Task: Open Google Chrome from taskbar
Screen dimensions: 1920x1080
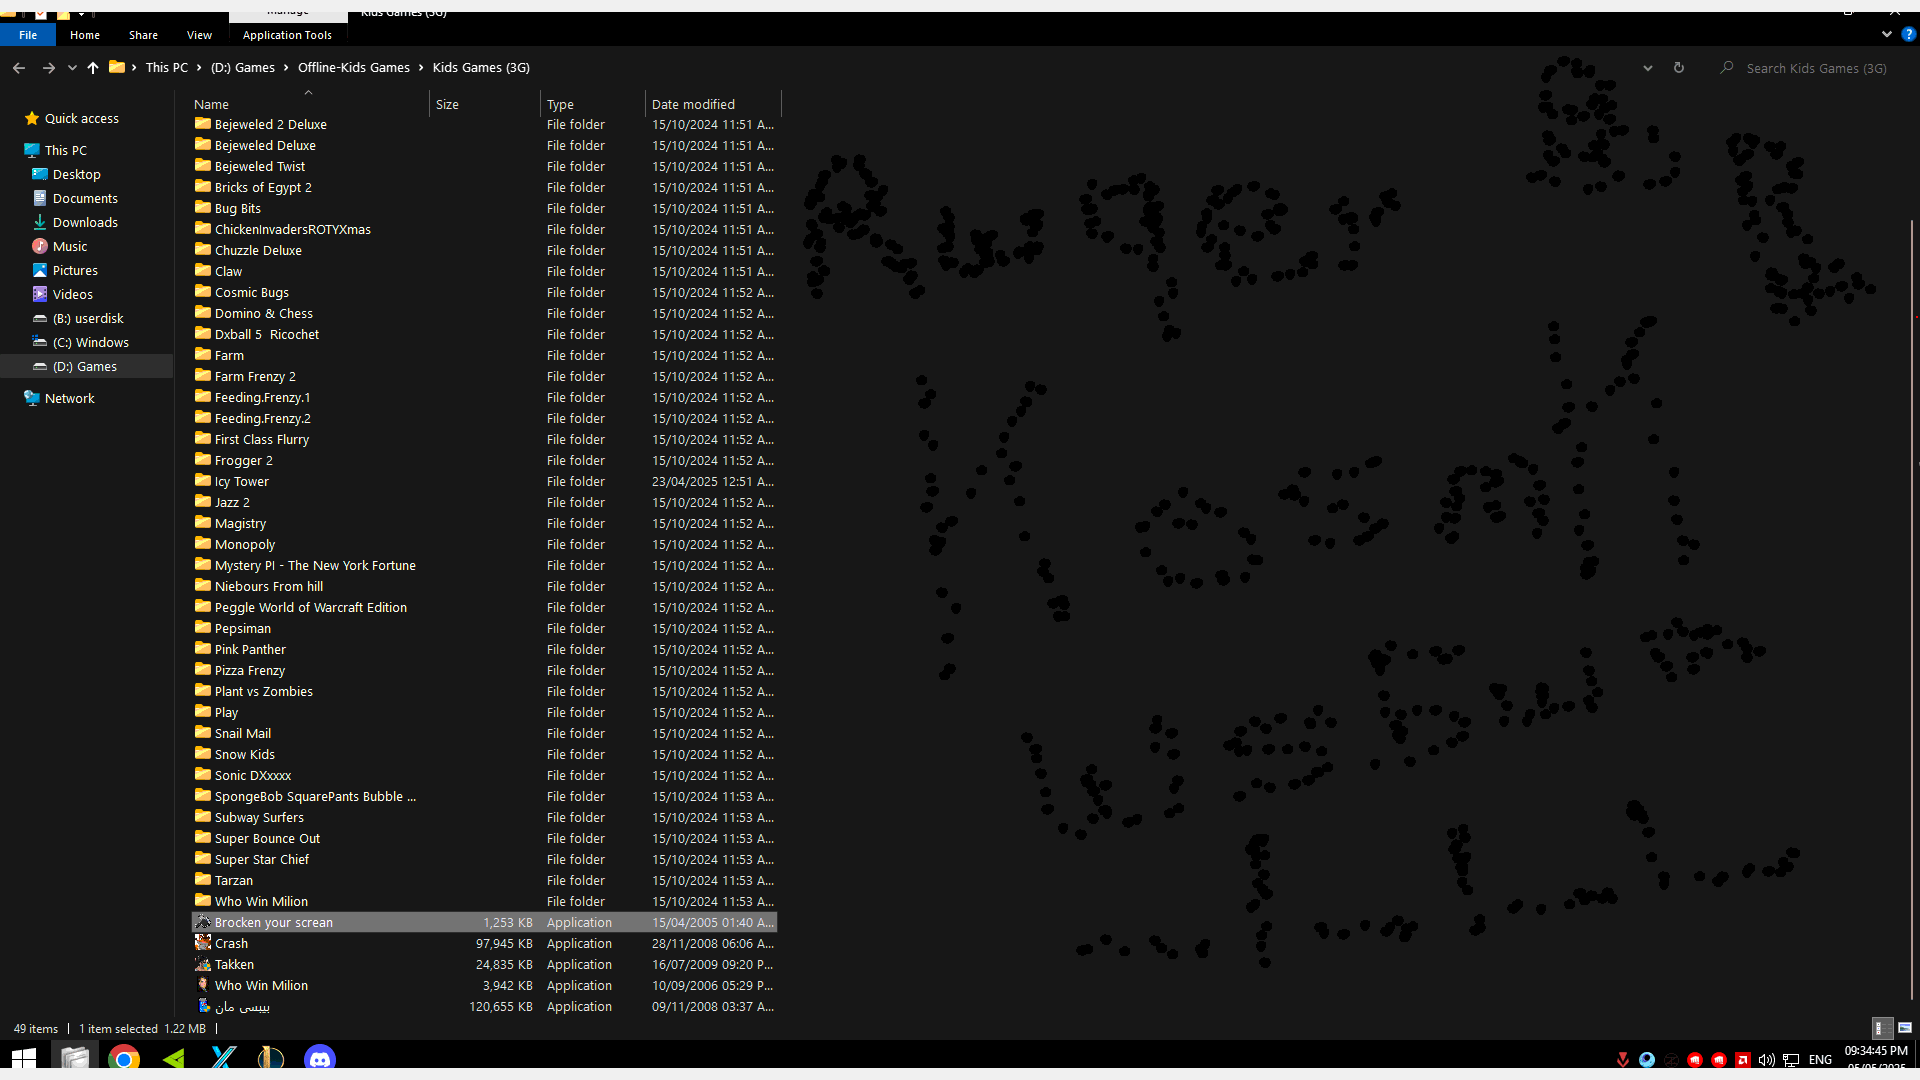Action: (124, 1058)
